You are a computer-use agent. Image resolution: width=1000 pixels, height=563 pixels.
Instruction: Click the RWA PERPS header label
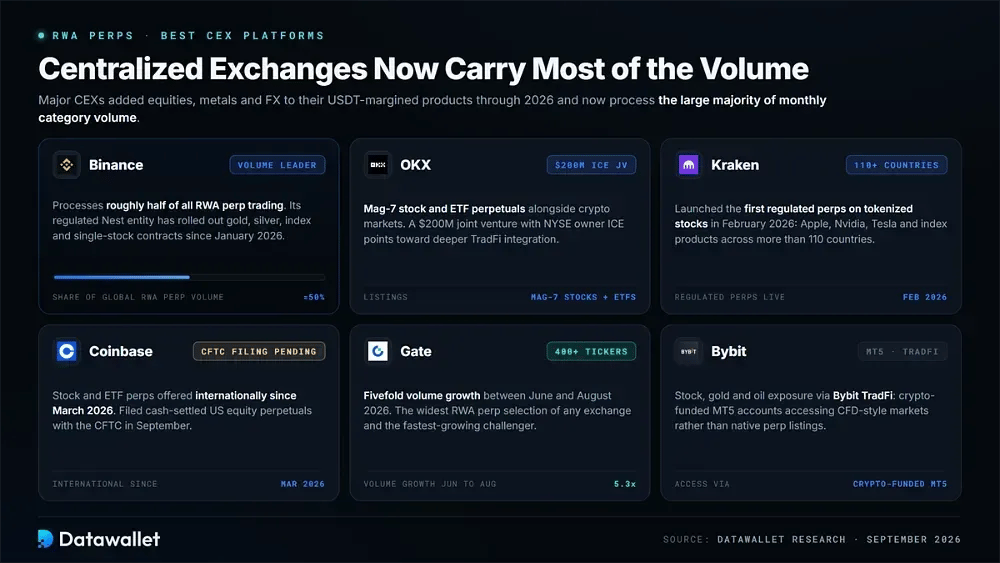pos(93,36)
